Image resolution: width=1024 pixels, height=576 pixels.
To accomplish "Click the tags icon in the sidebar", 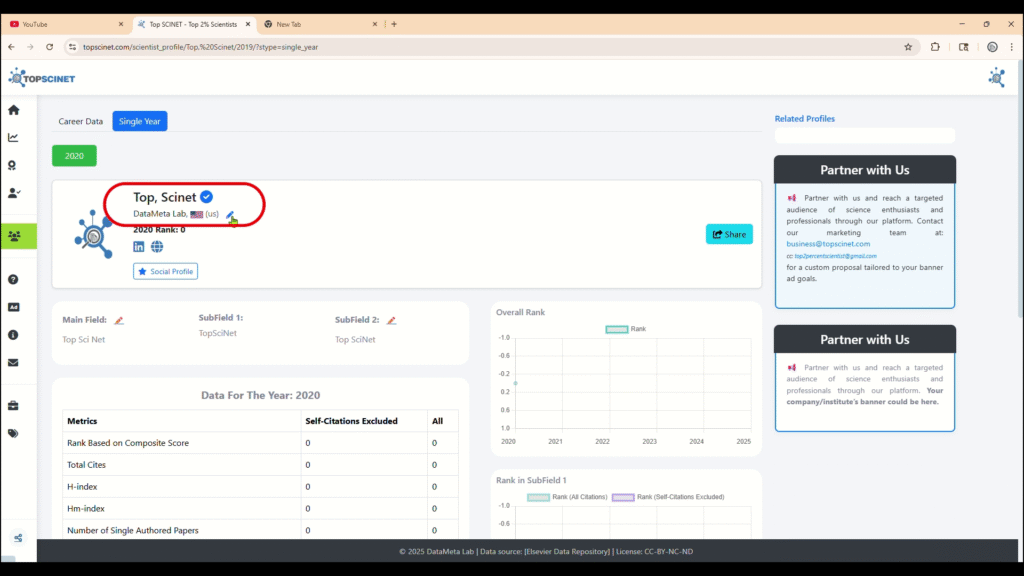I will pos(13,434).
